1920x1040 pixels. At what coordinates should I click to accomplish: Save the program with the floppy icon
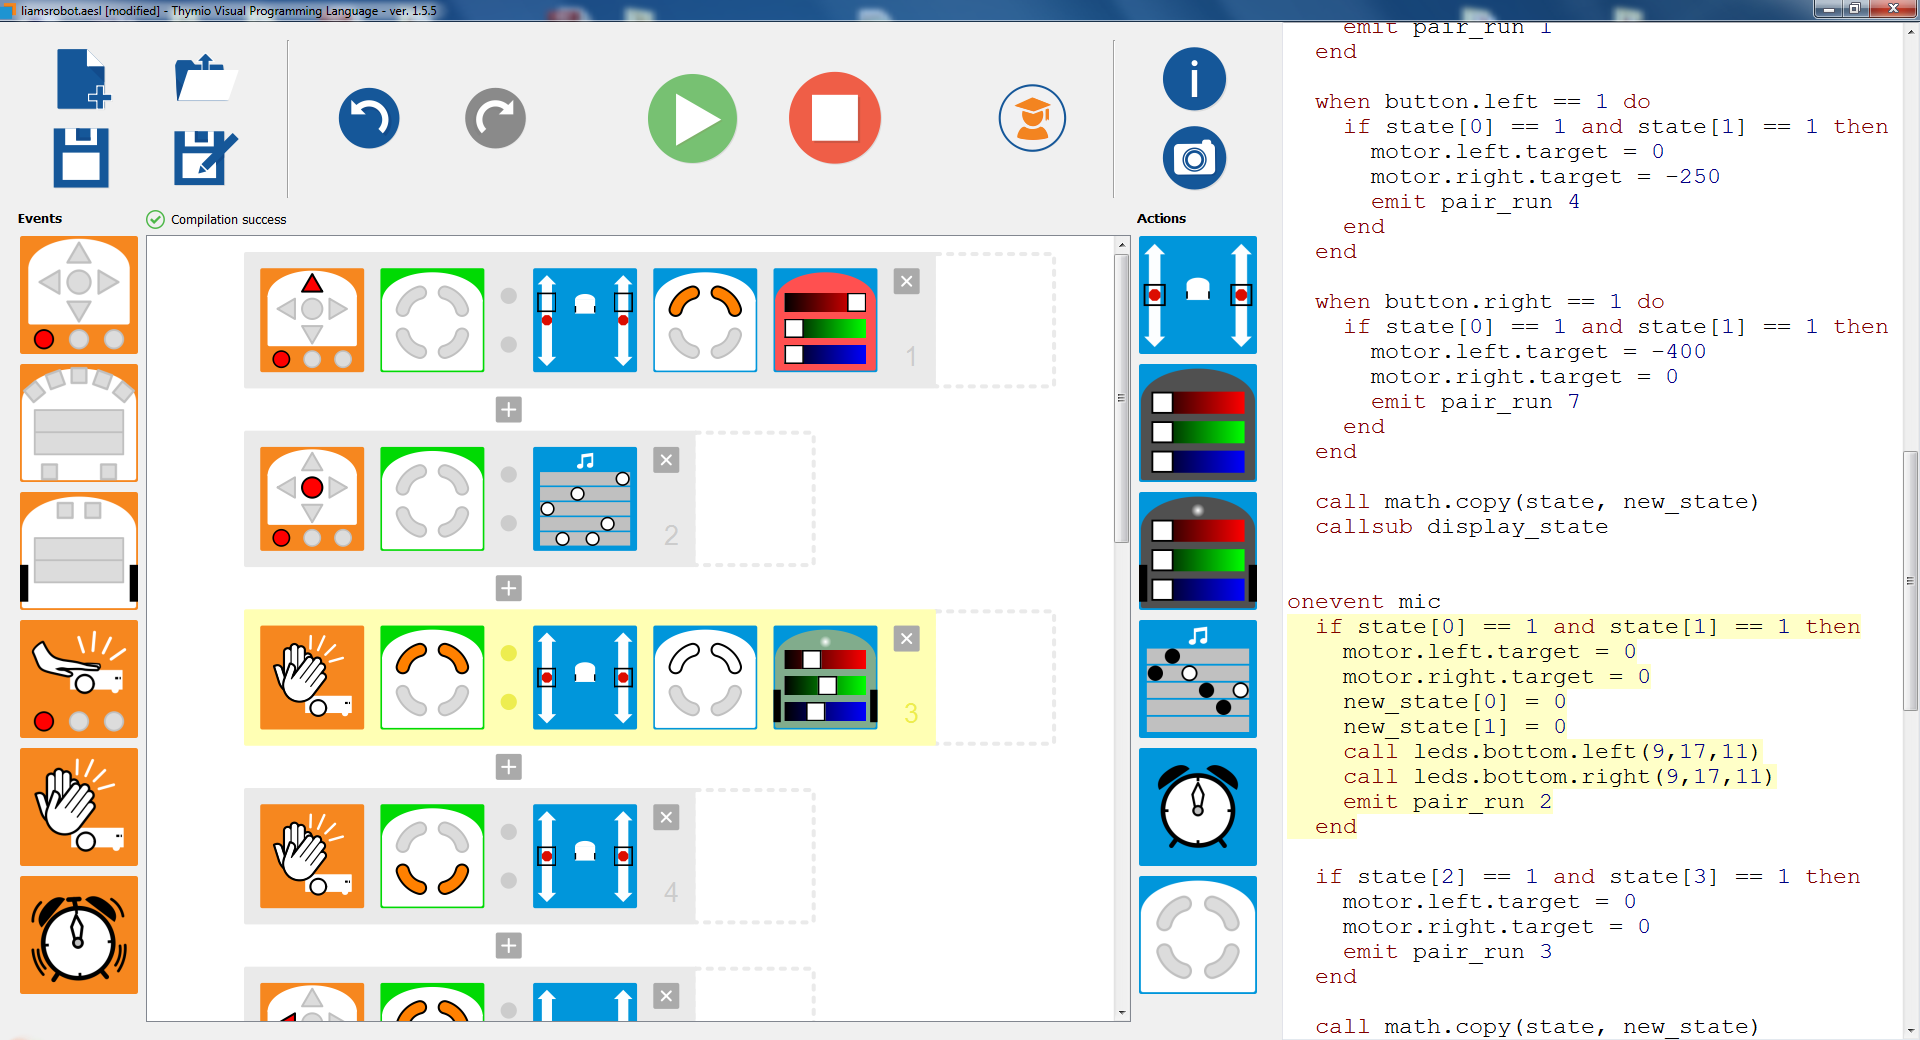(81, 157)
